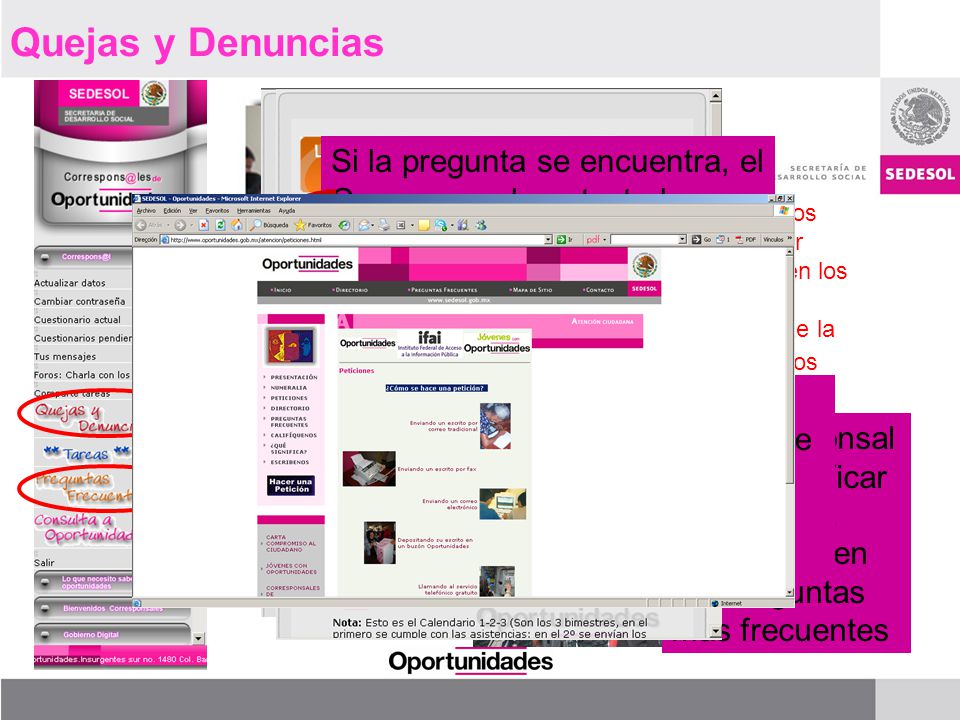The width and height of the screenshot is (960, 720).
Task: Open the address bar dropdown arrow
Action: (x=549, y=239)
